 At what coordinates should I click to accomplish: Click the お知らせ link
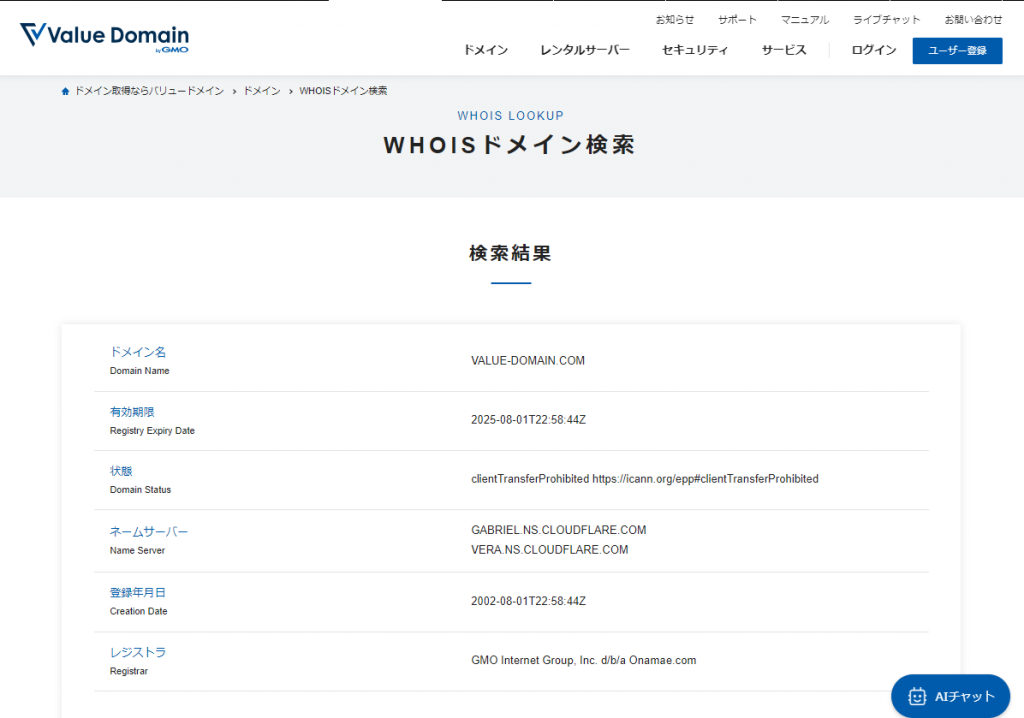pos(675,20)
